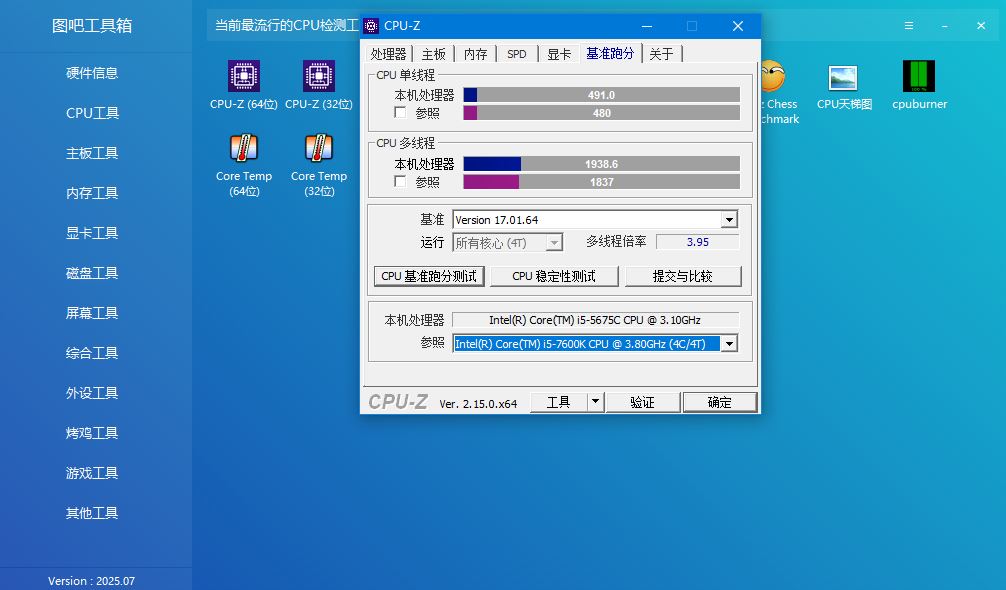Open the CPU-Z (64位) icon
Screen dimensions: 1006x590
pos(244,76)
